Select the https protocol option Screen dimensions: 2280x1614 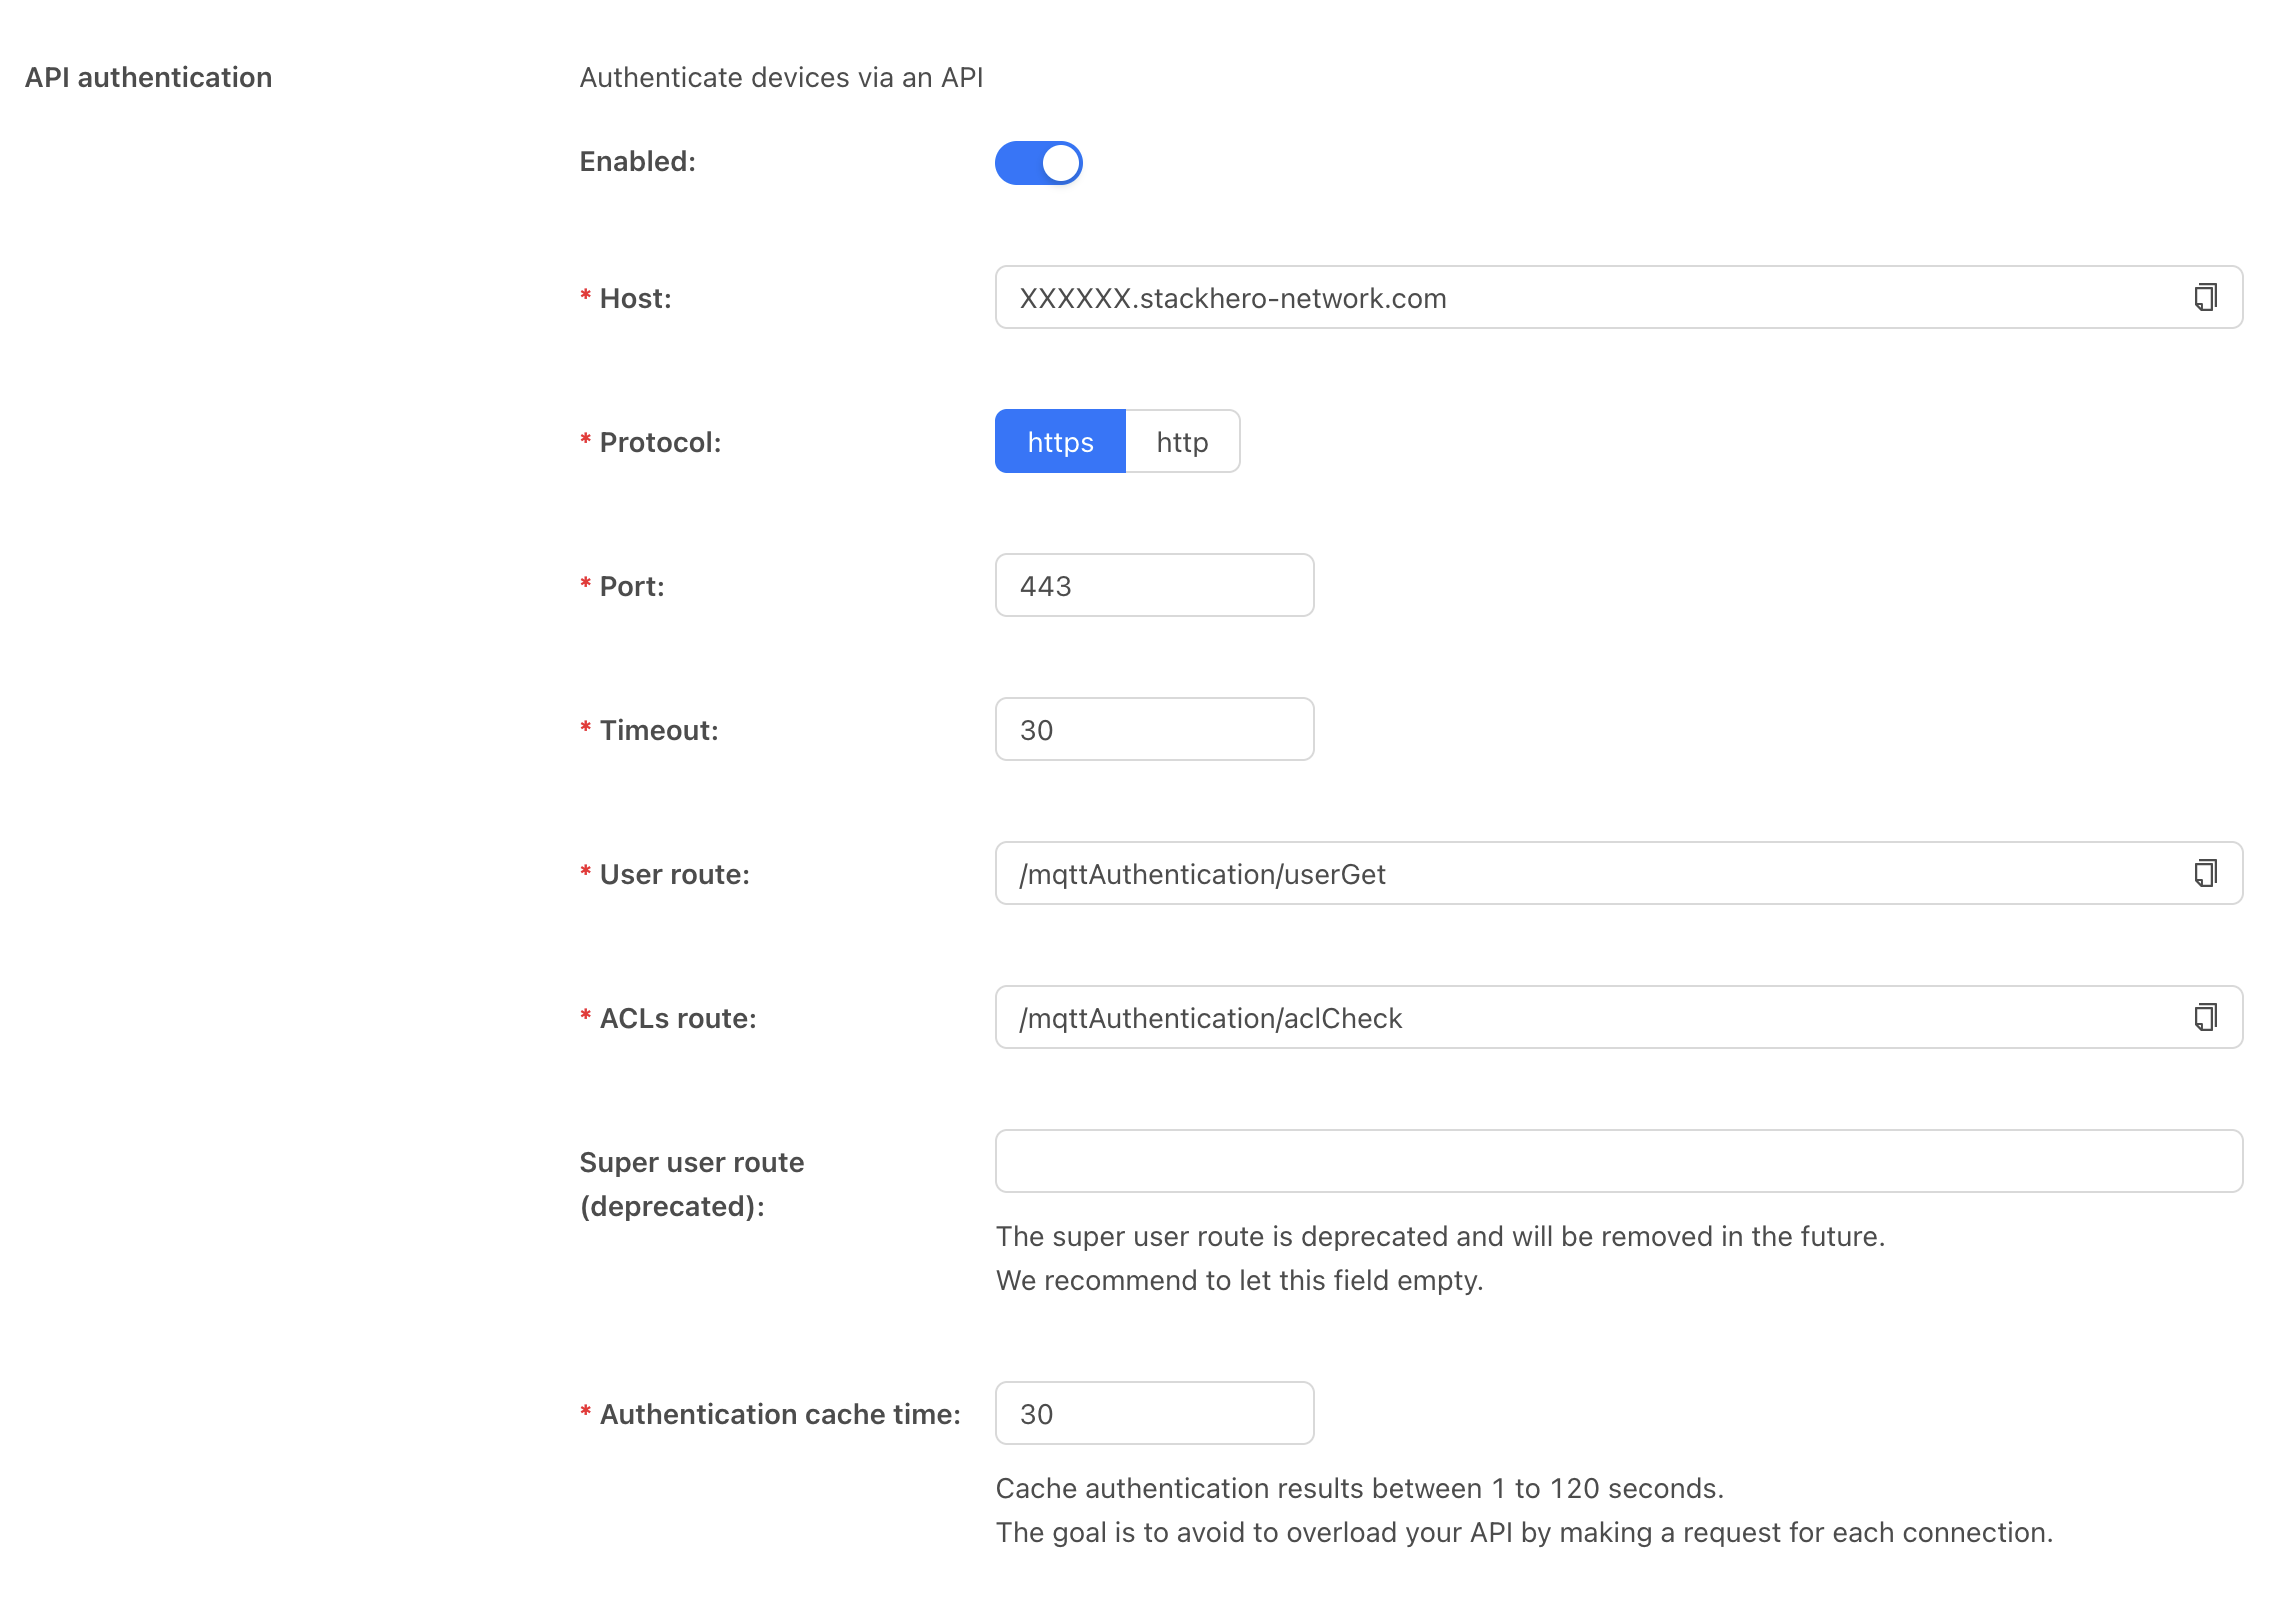(1060, 441)
